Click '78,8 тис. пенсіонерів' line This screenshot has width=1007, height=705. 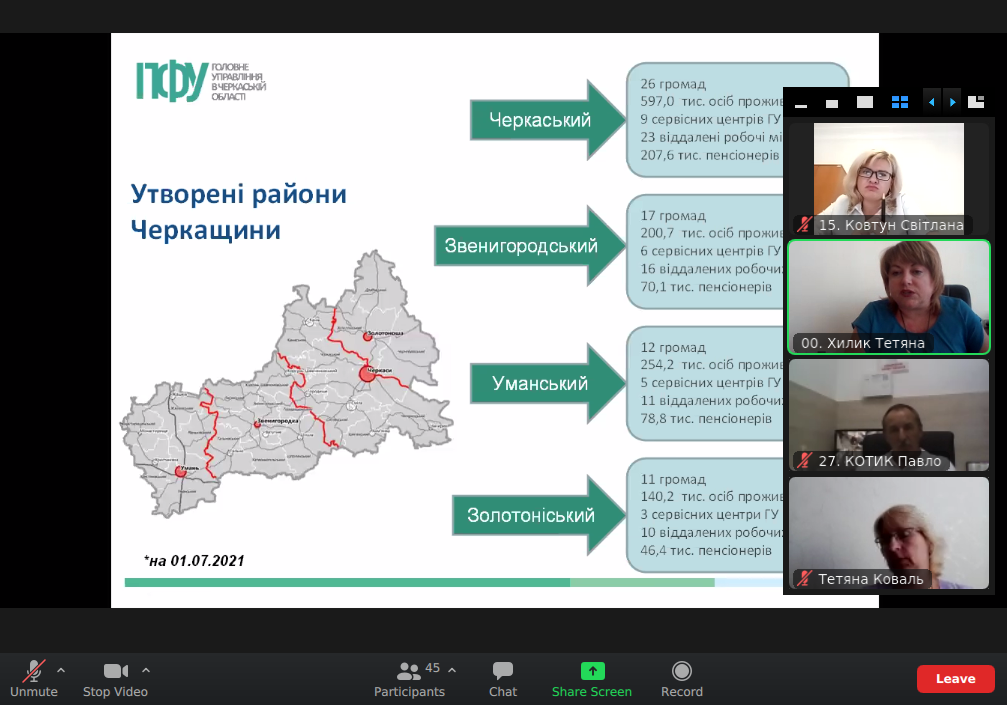coord(706,419)
